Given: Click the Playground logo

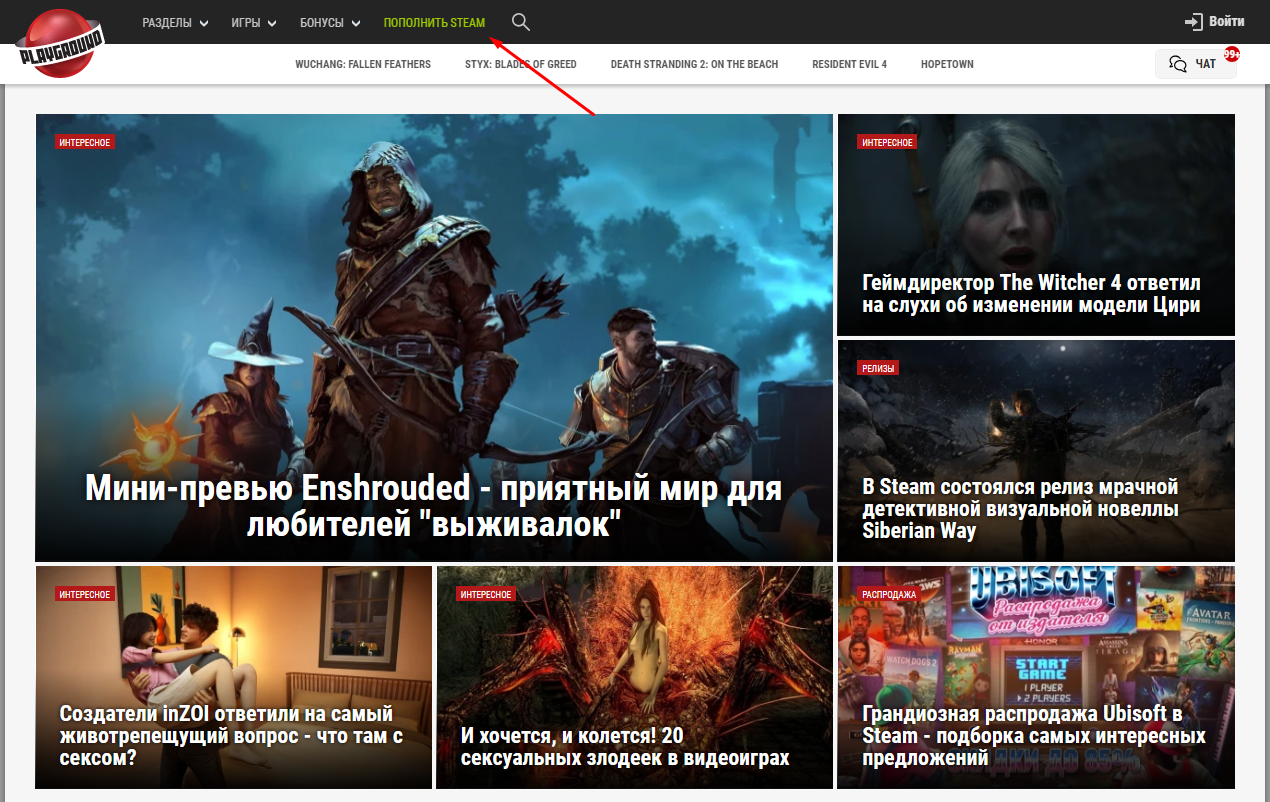Looking at the screenshot, I should click(x=61, y=42).
